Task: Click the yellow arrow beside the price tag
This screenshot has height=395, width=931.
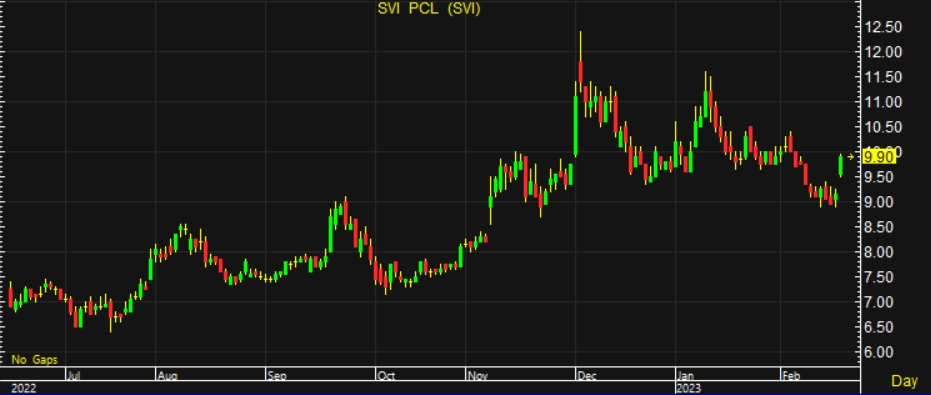Action: [851, 157]
